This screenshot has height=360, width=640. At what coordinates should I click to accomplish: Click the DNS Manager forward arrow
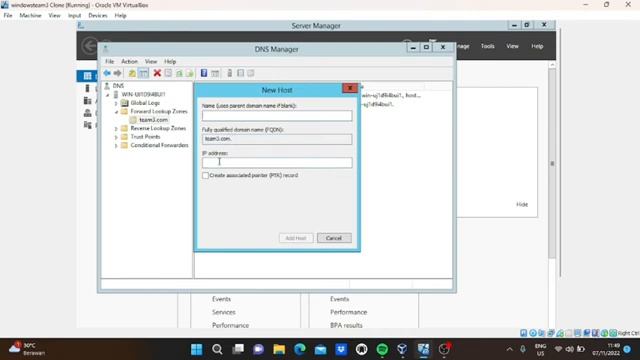click(x=118, y=73)
